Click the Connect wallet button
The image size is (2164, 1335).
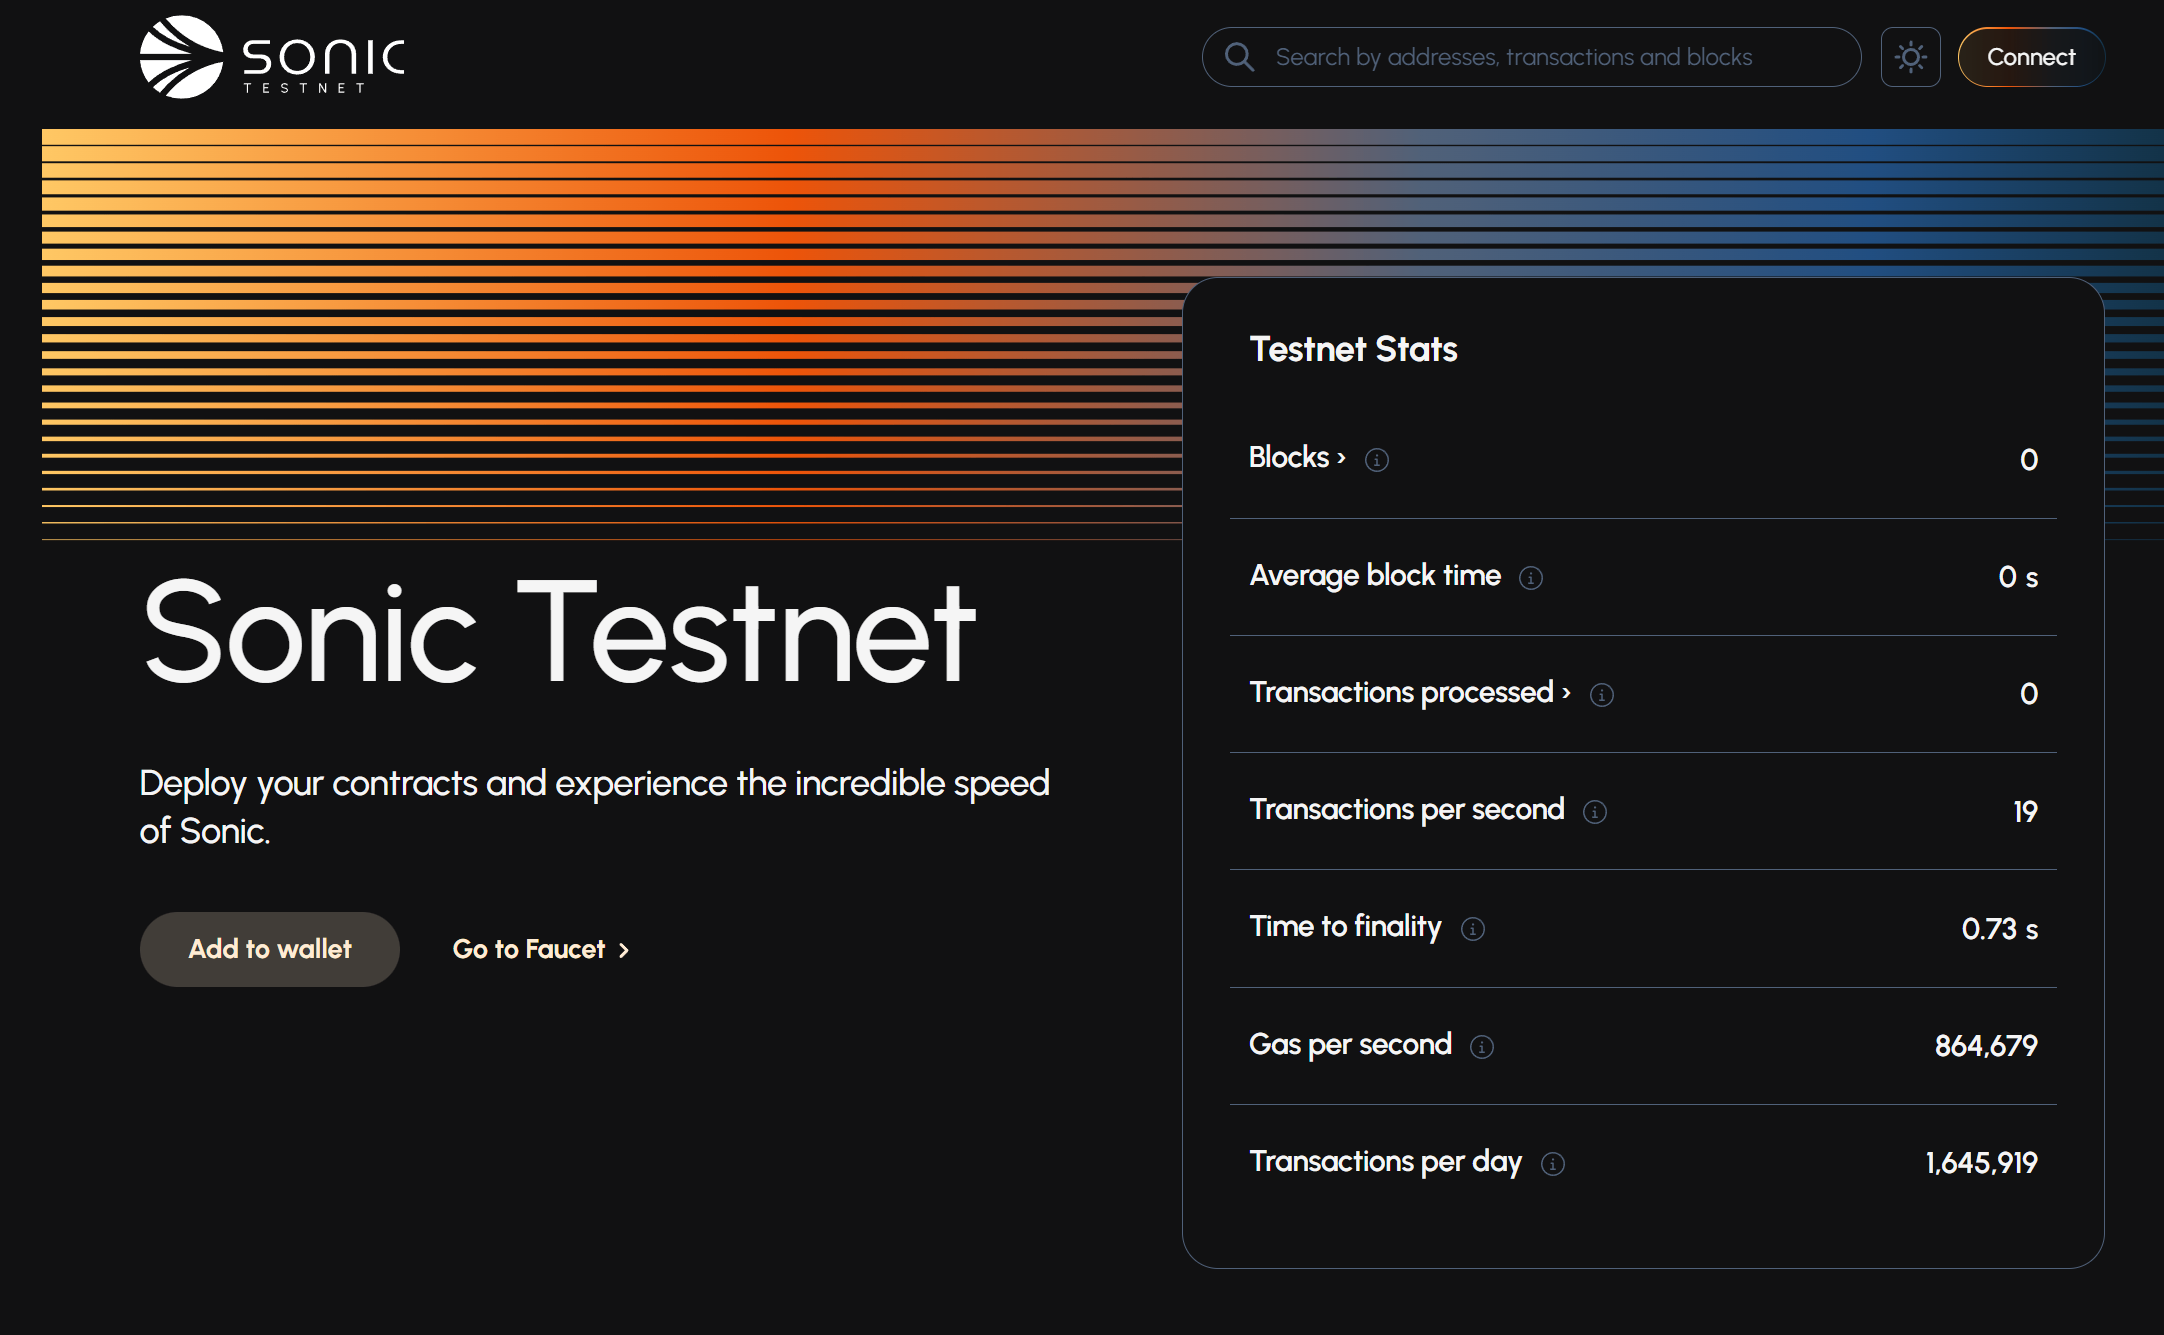coord(2030,57)
